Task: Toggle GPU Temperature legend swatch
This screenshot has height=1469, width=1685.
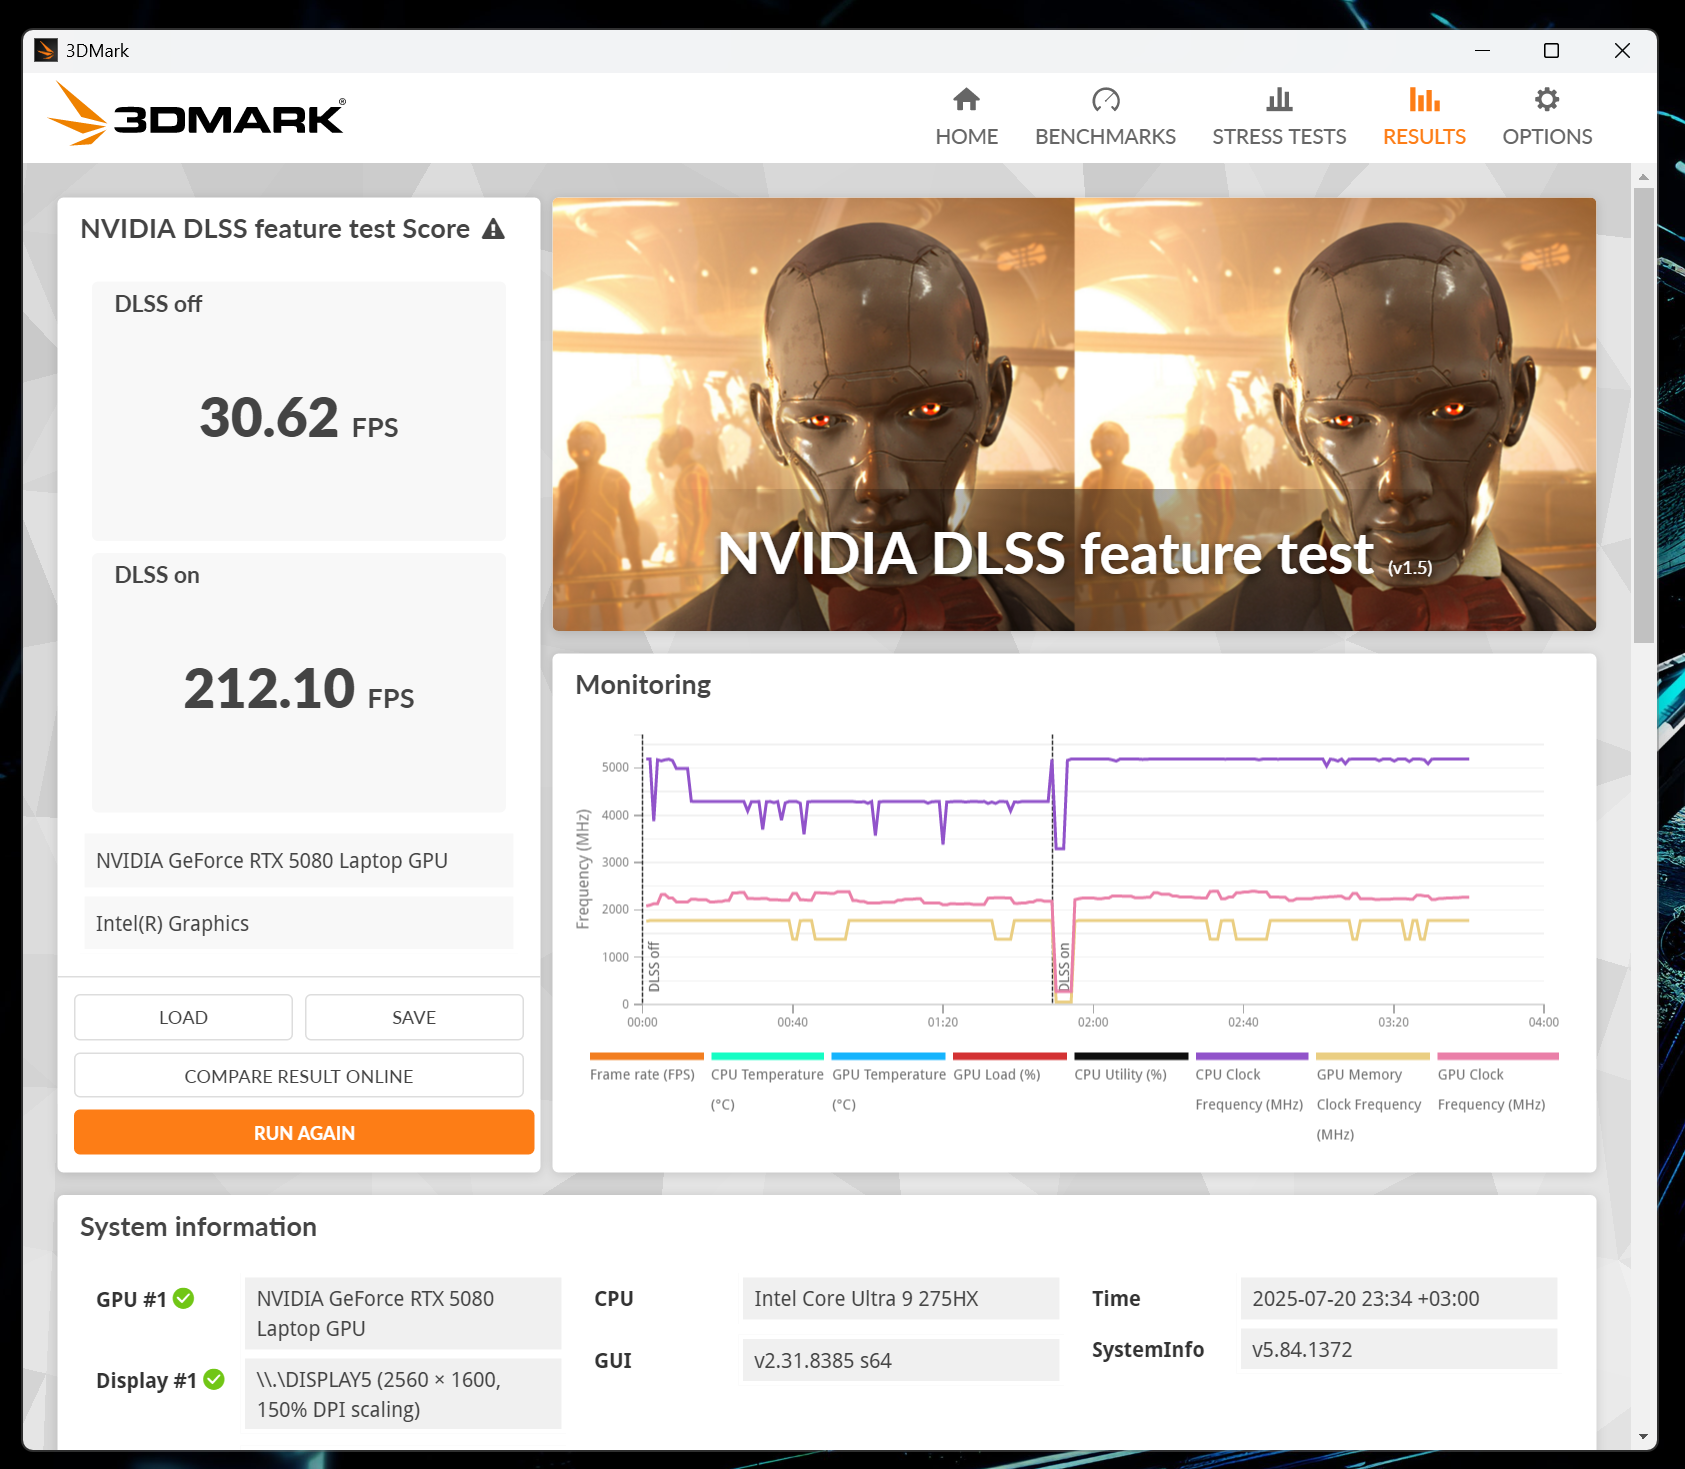Action: pyautogui.click(x=888, y=1056)
